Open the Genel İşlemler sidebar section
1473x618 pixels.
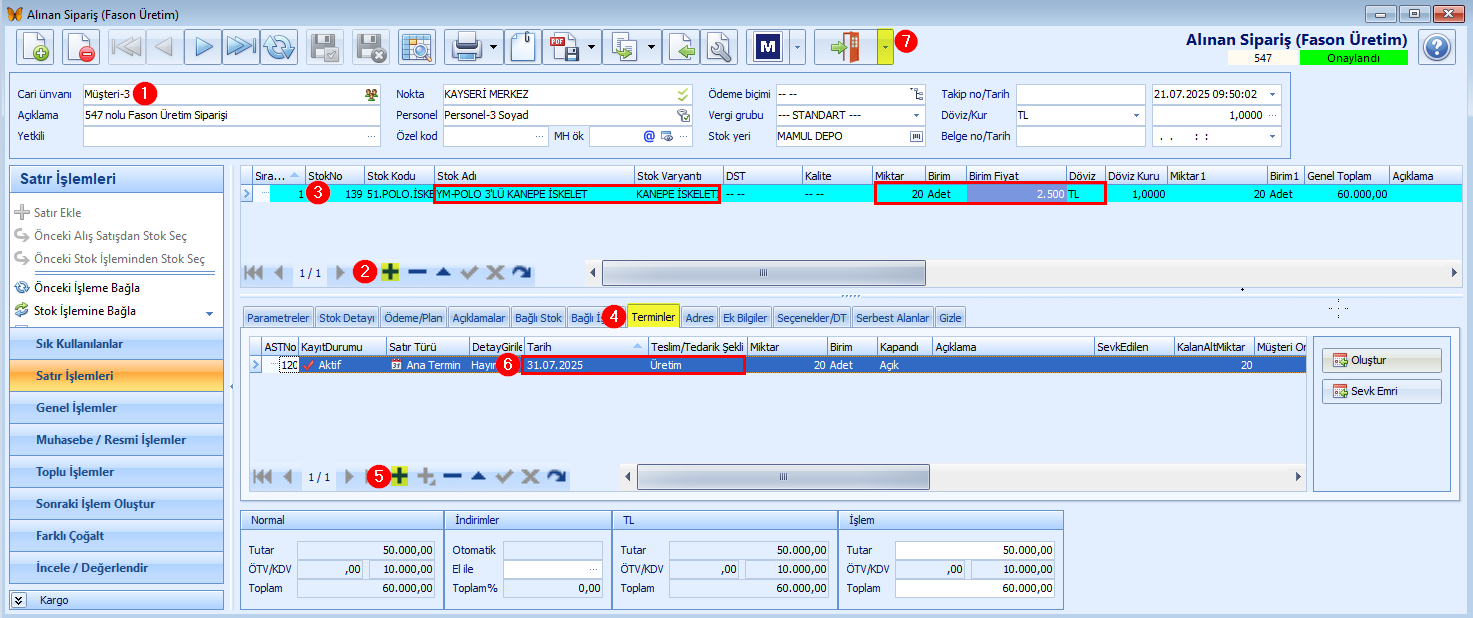[x=116, y=408]
